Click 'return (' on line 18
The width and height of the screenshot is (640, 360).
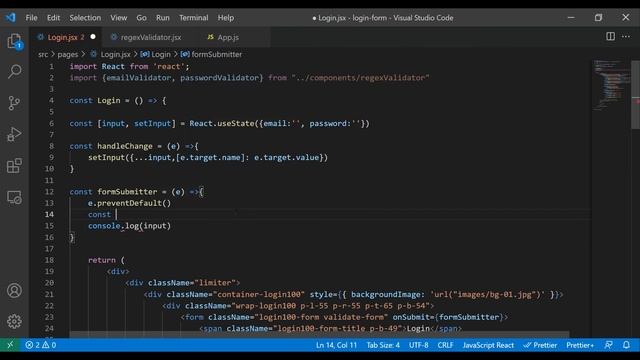[x=106, y=260]
